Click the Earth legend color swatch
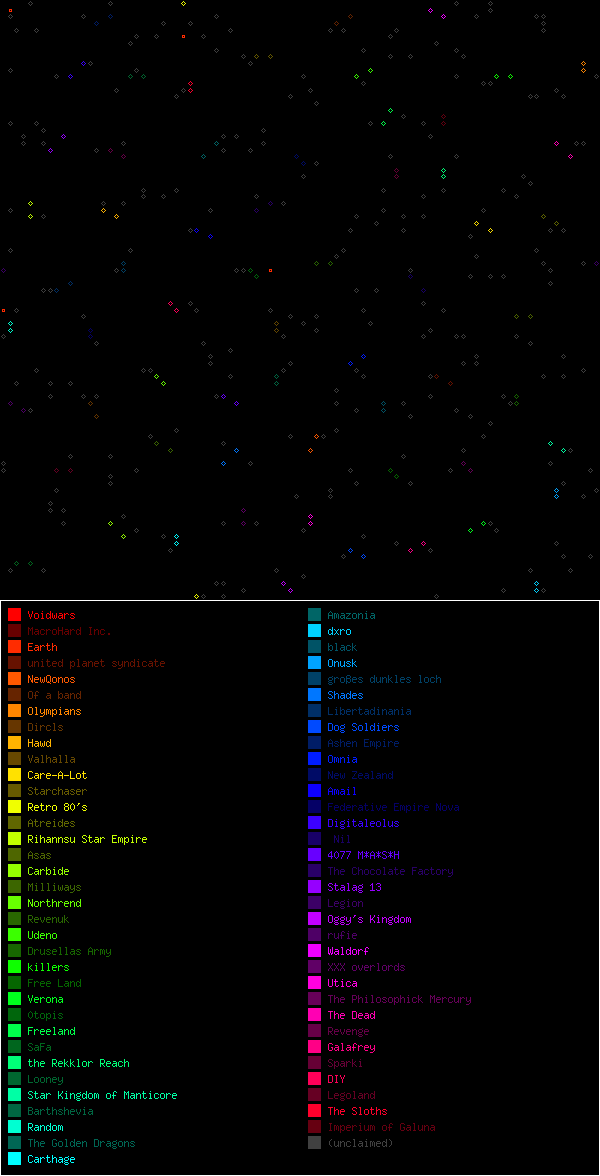The width and height of the screenshot is (600, 1176). point(14,646)
